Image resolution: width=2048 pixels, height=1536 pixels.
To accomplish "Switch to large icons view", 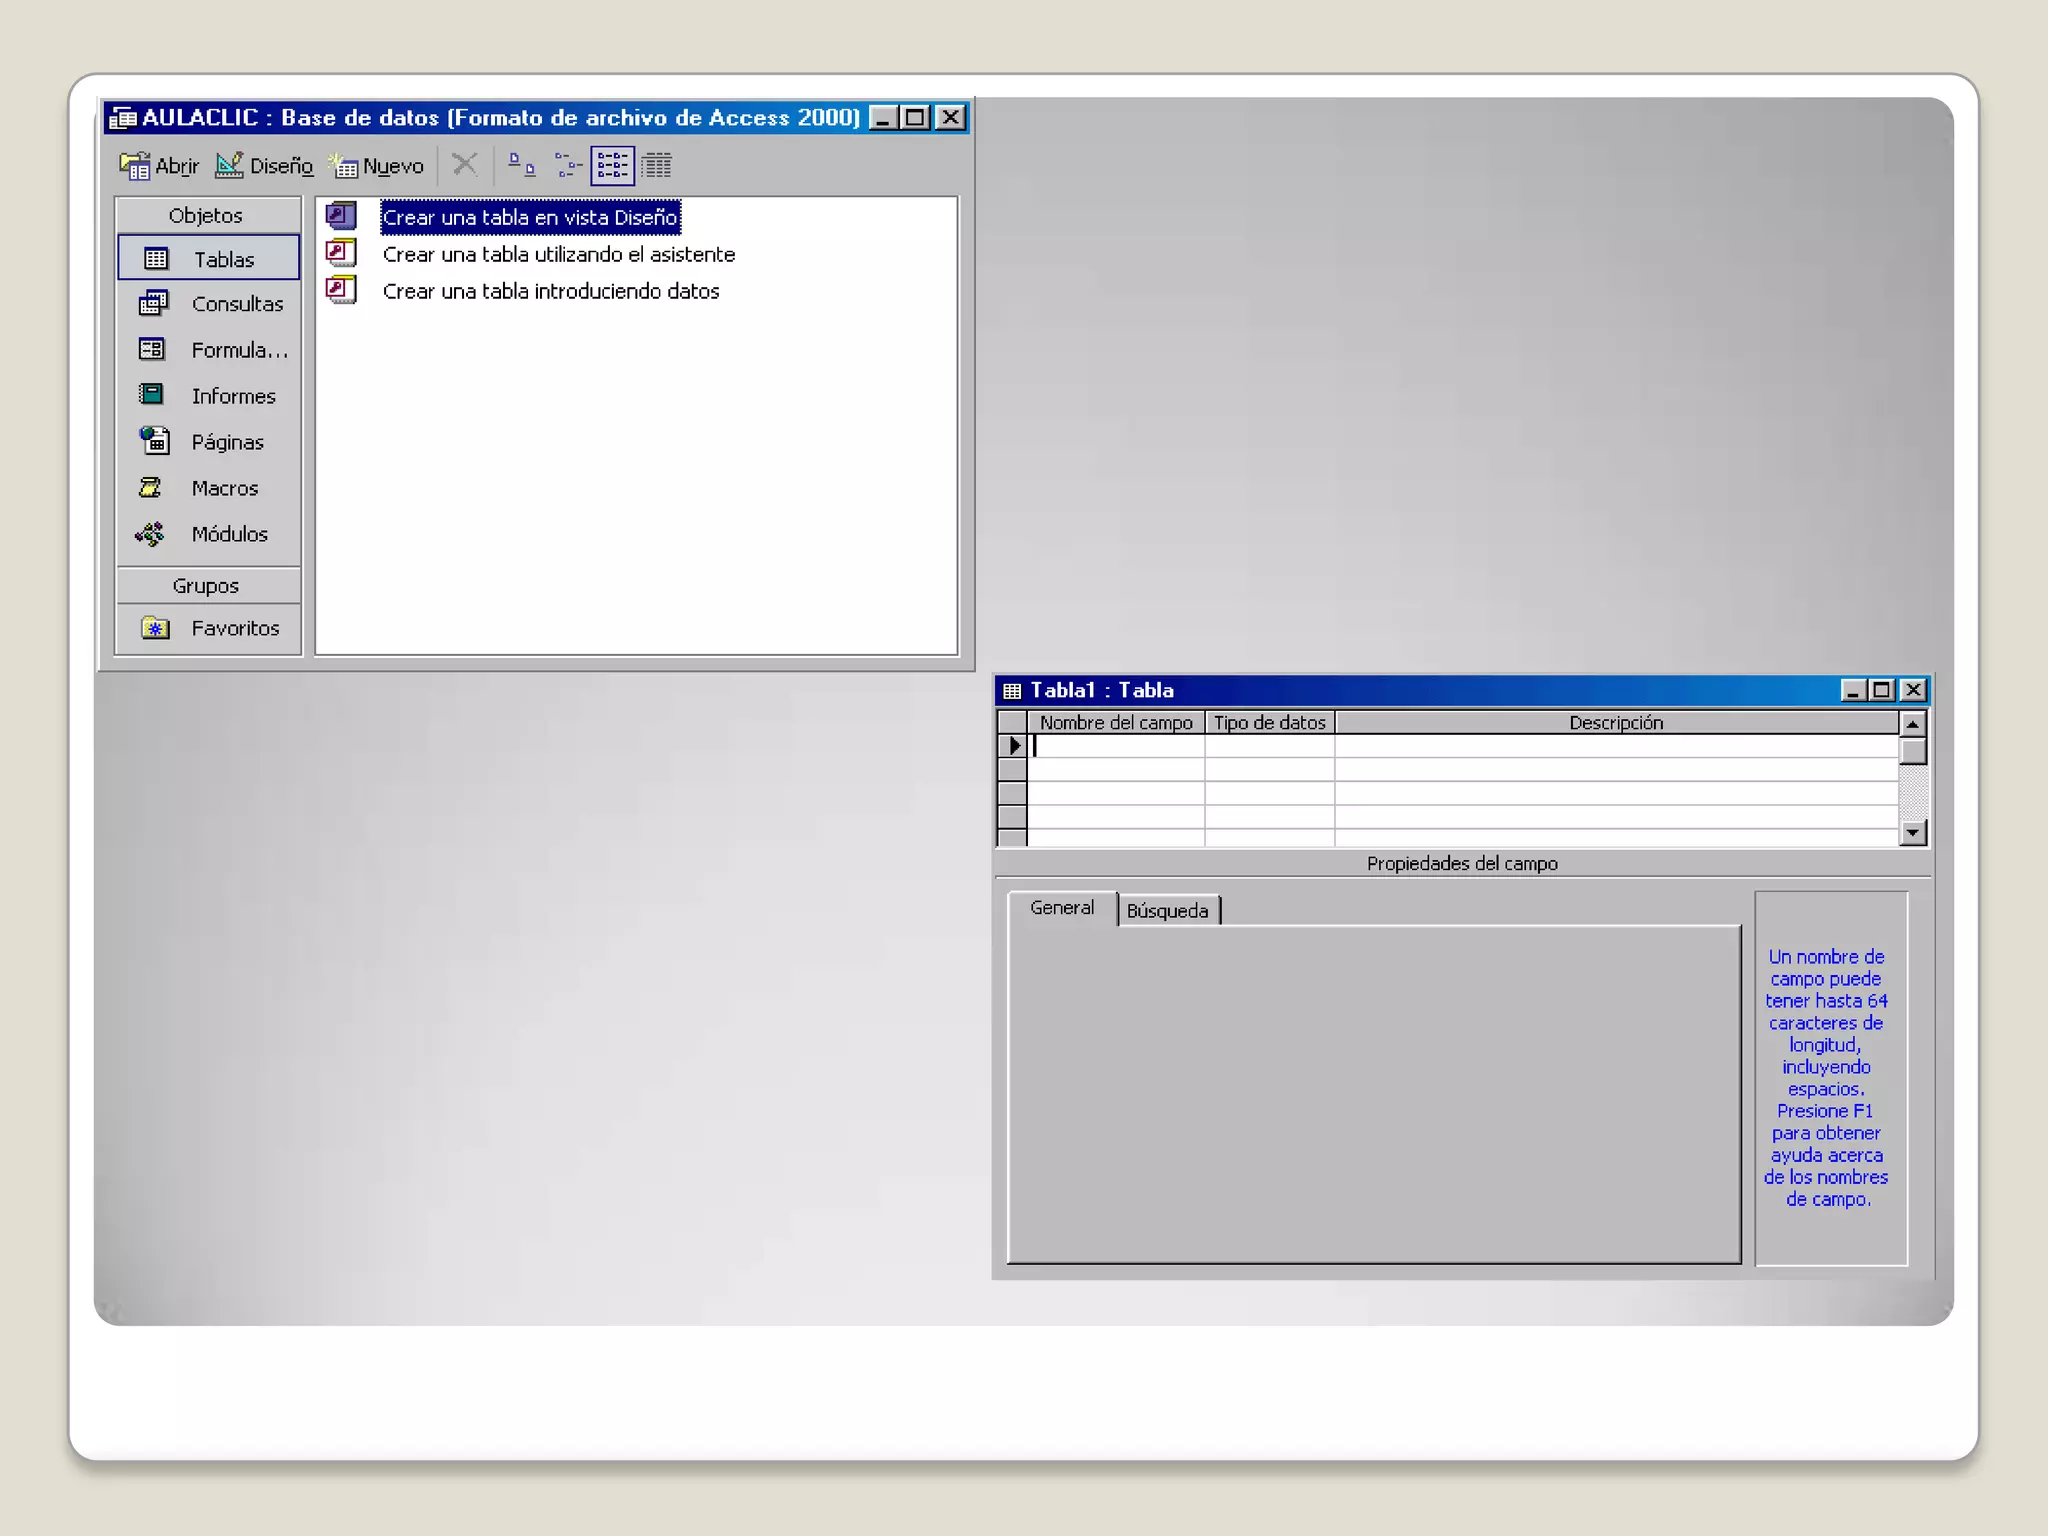I will pos(521,165).
